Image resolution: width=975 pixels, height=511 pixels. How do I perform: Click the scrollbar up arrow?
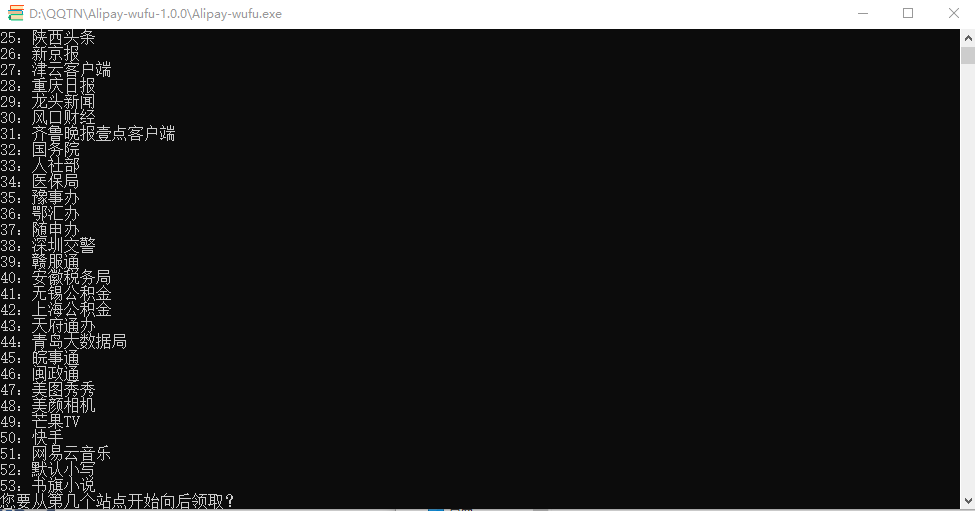[967, 36]
